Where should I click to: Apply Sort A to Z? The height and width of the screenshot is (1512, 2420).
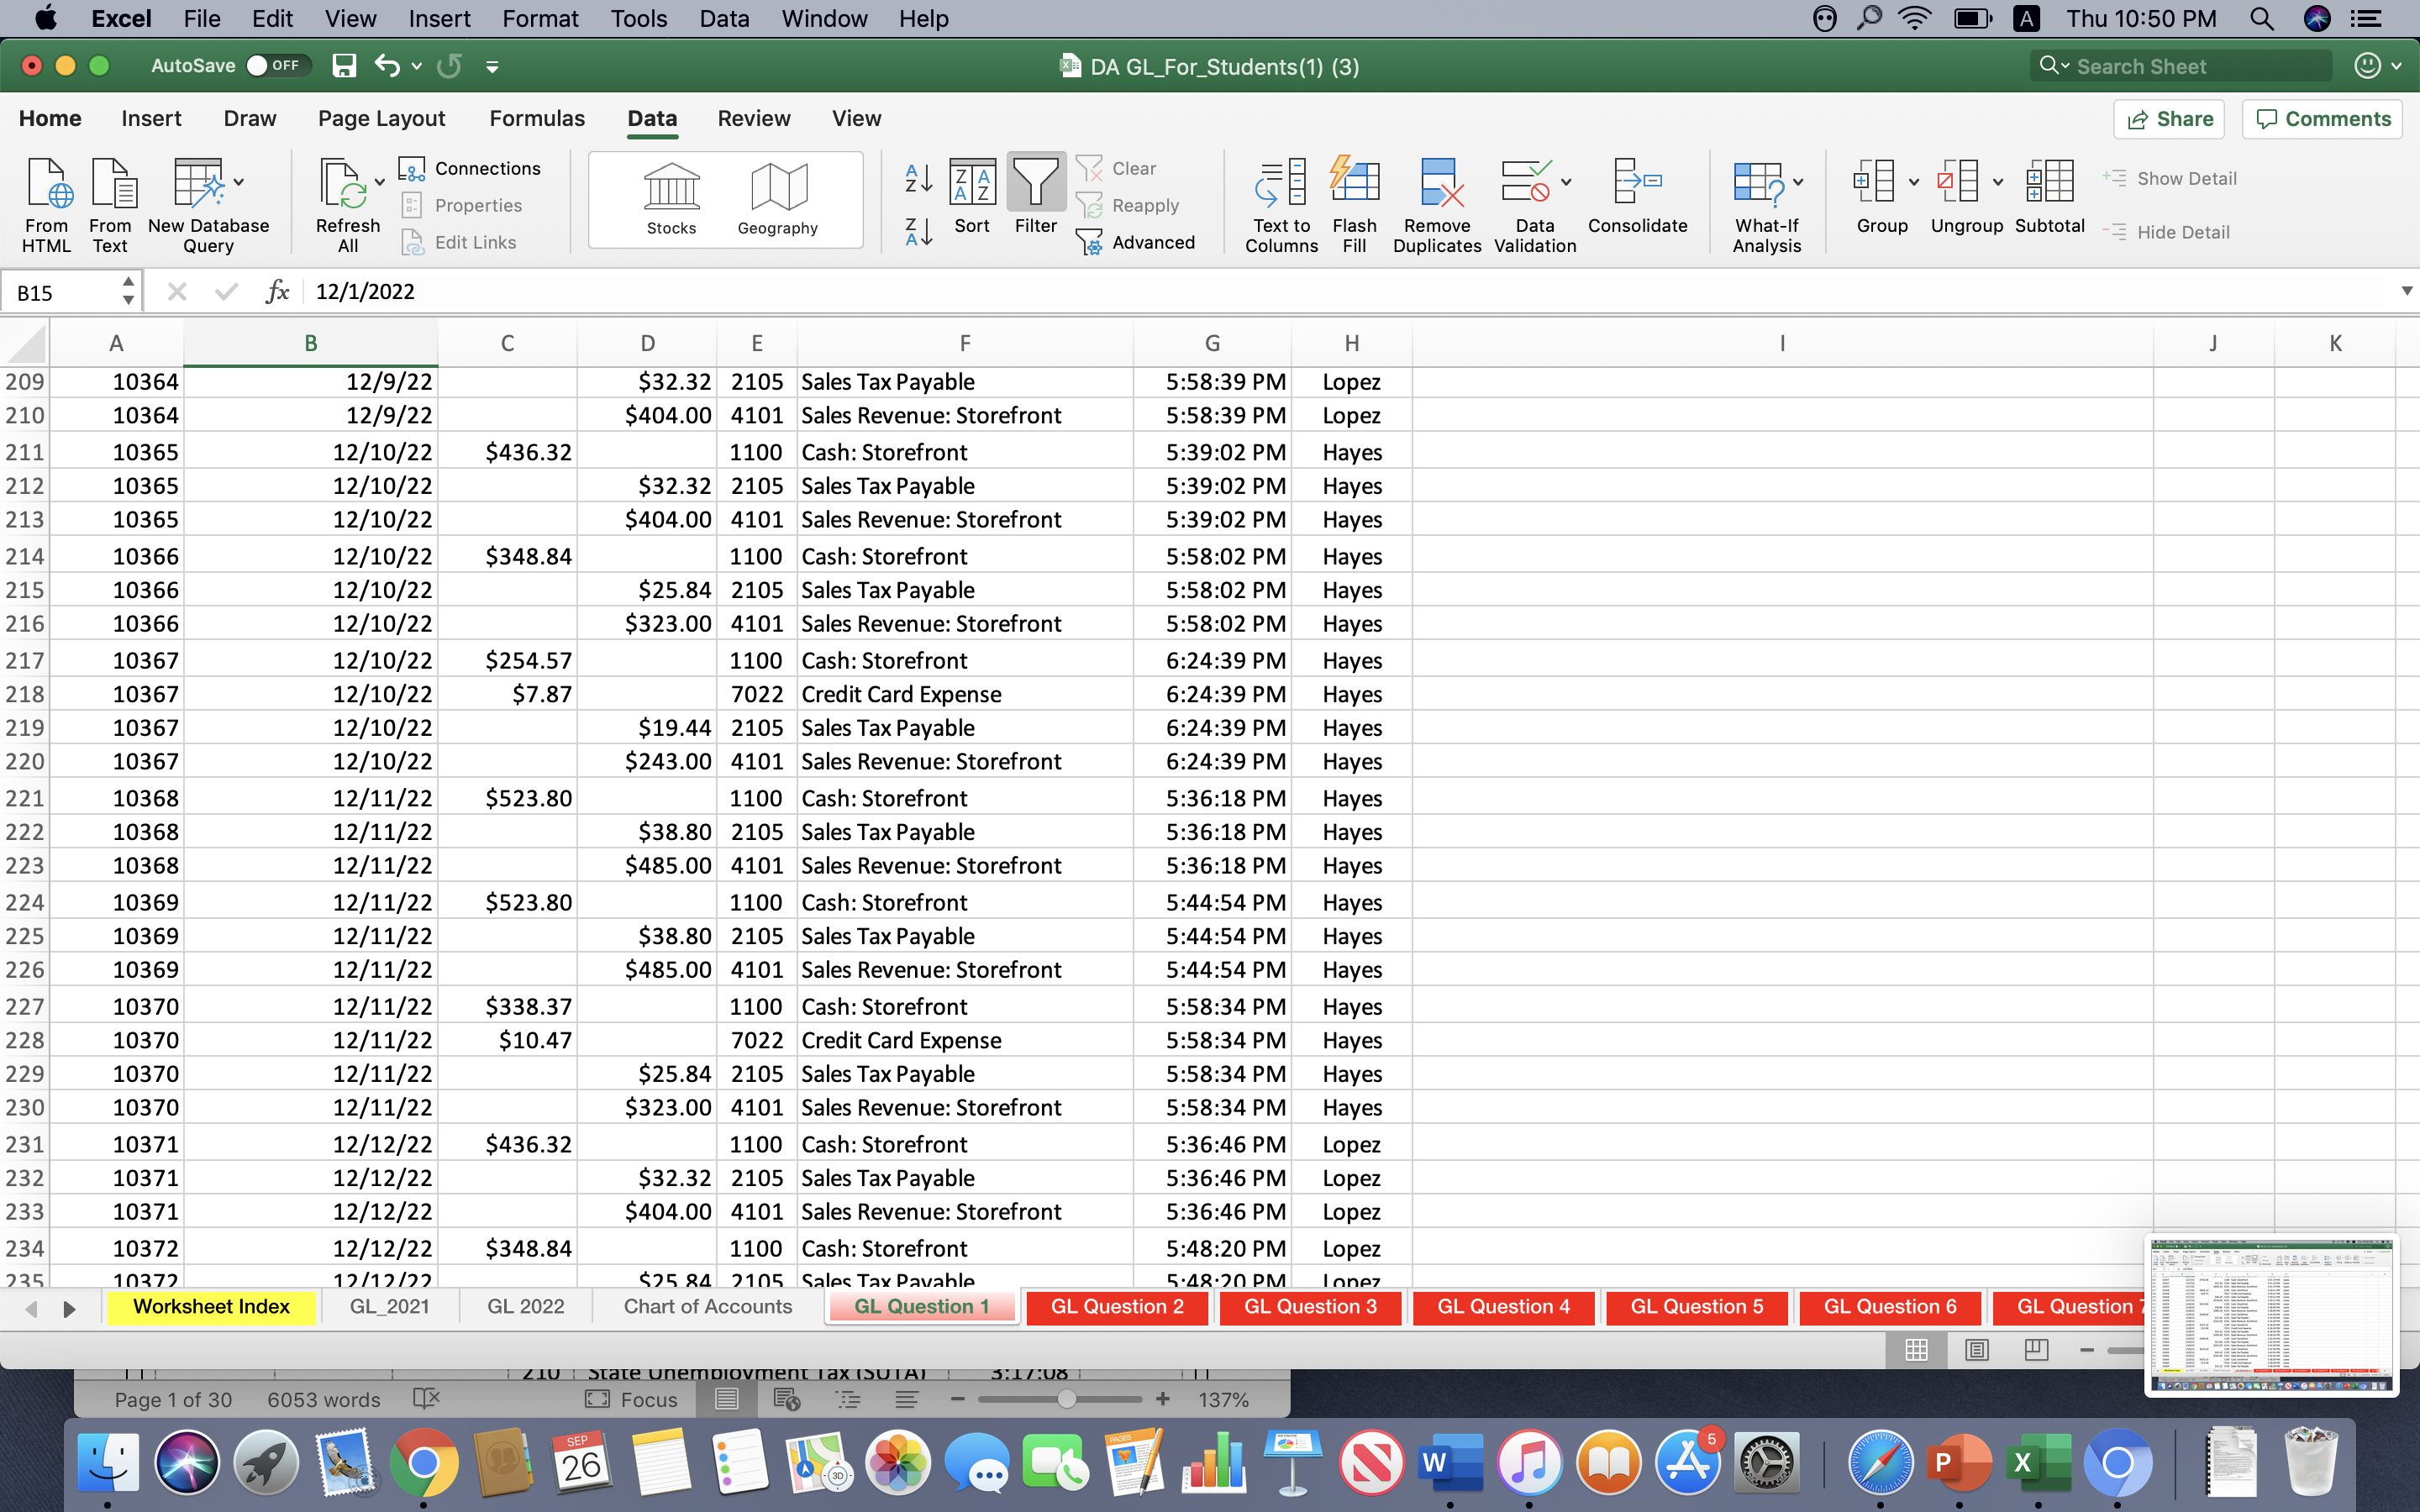point(916,180)
